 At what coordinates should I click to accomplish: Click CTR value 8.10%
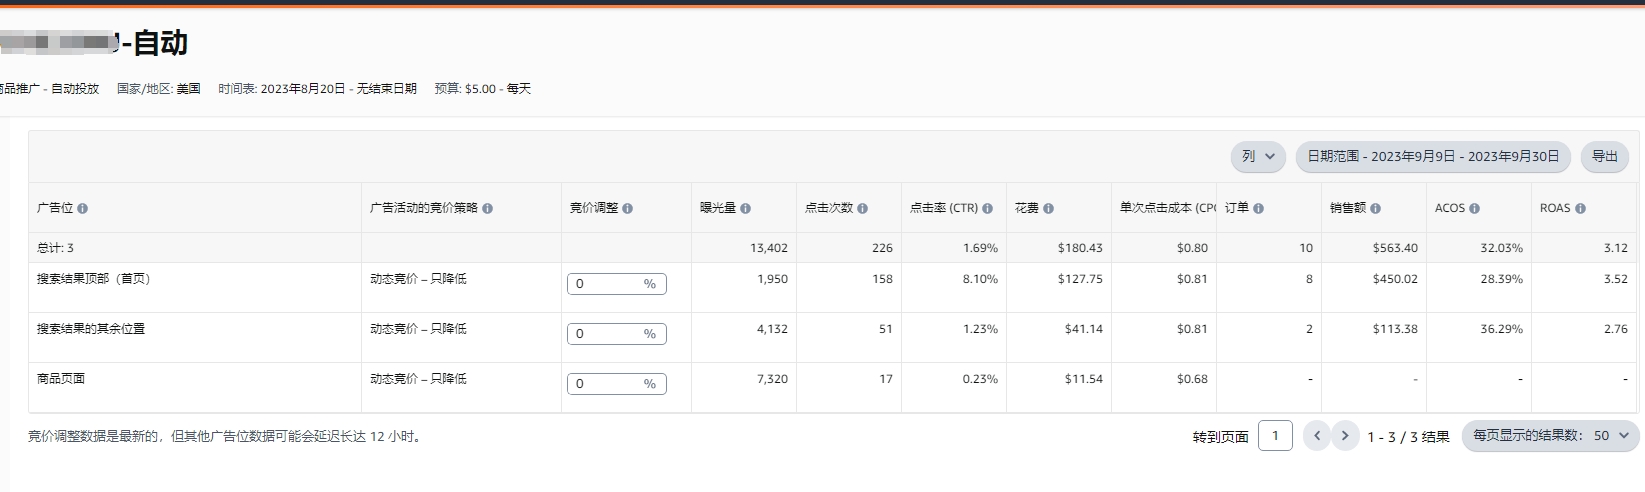980,279
